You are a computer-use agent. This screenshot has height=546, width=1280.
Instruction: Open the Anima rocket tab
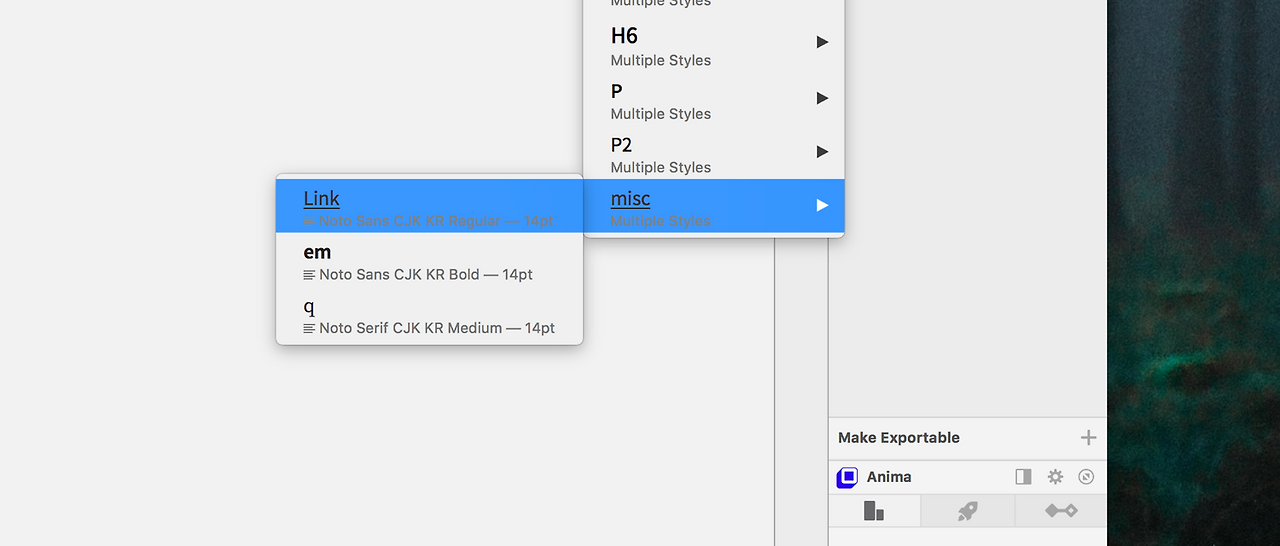(x=967, y=511)
